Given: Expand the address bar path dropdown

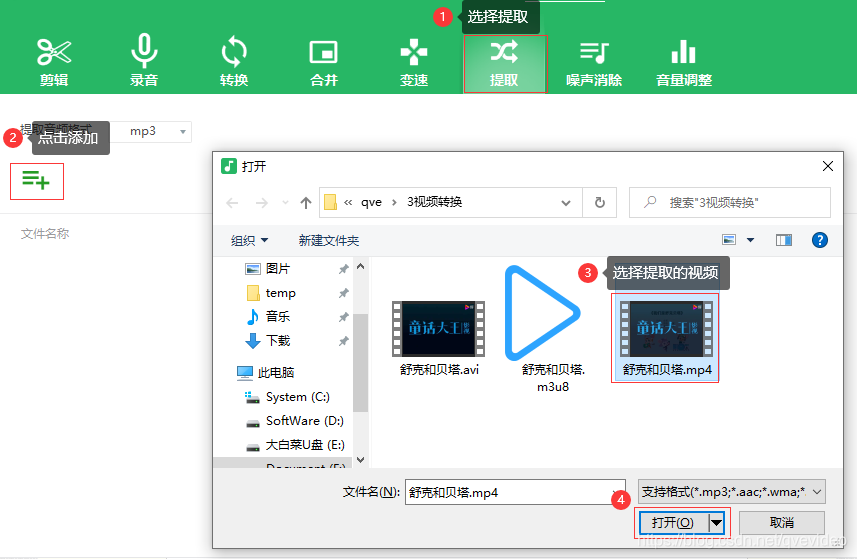Looking at the screenshot, I should (x=566, y=203).
